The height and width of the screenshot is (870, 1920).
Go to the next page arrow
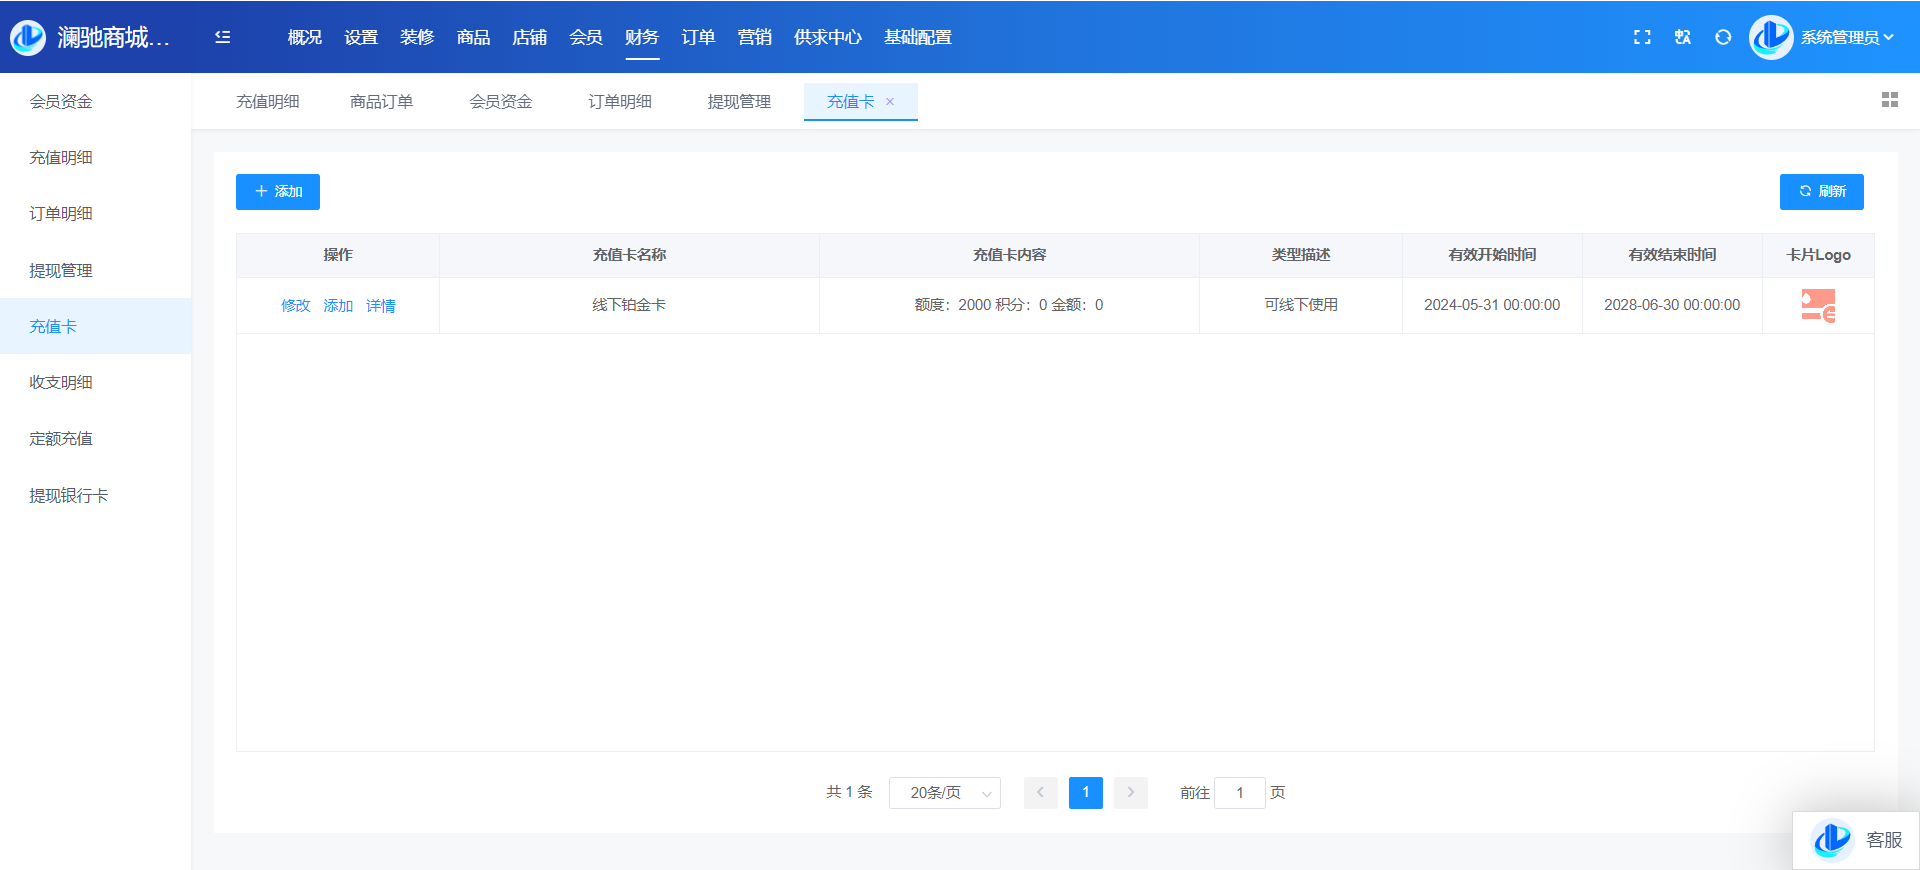coord(1131,793)
